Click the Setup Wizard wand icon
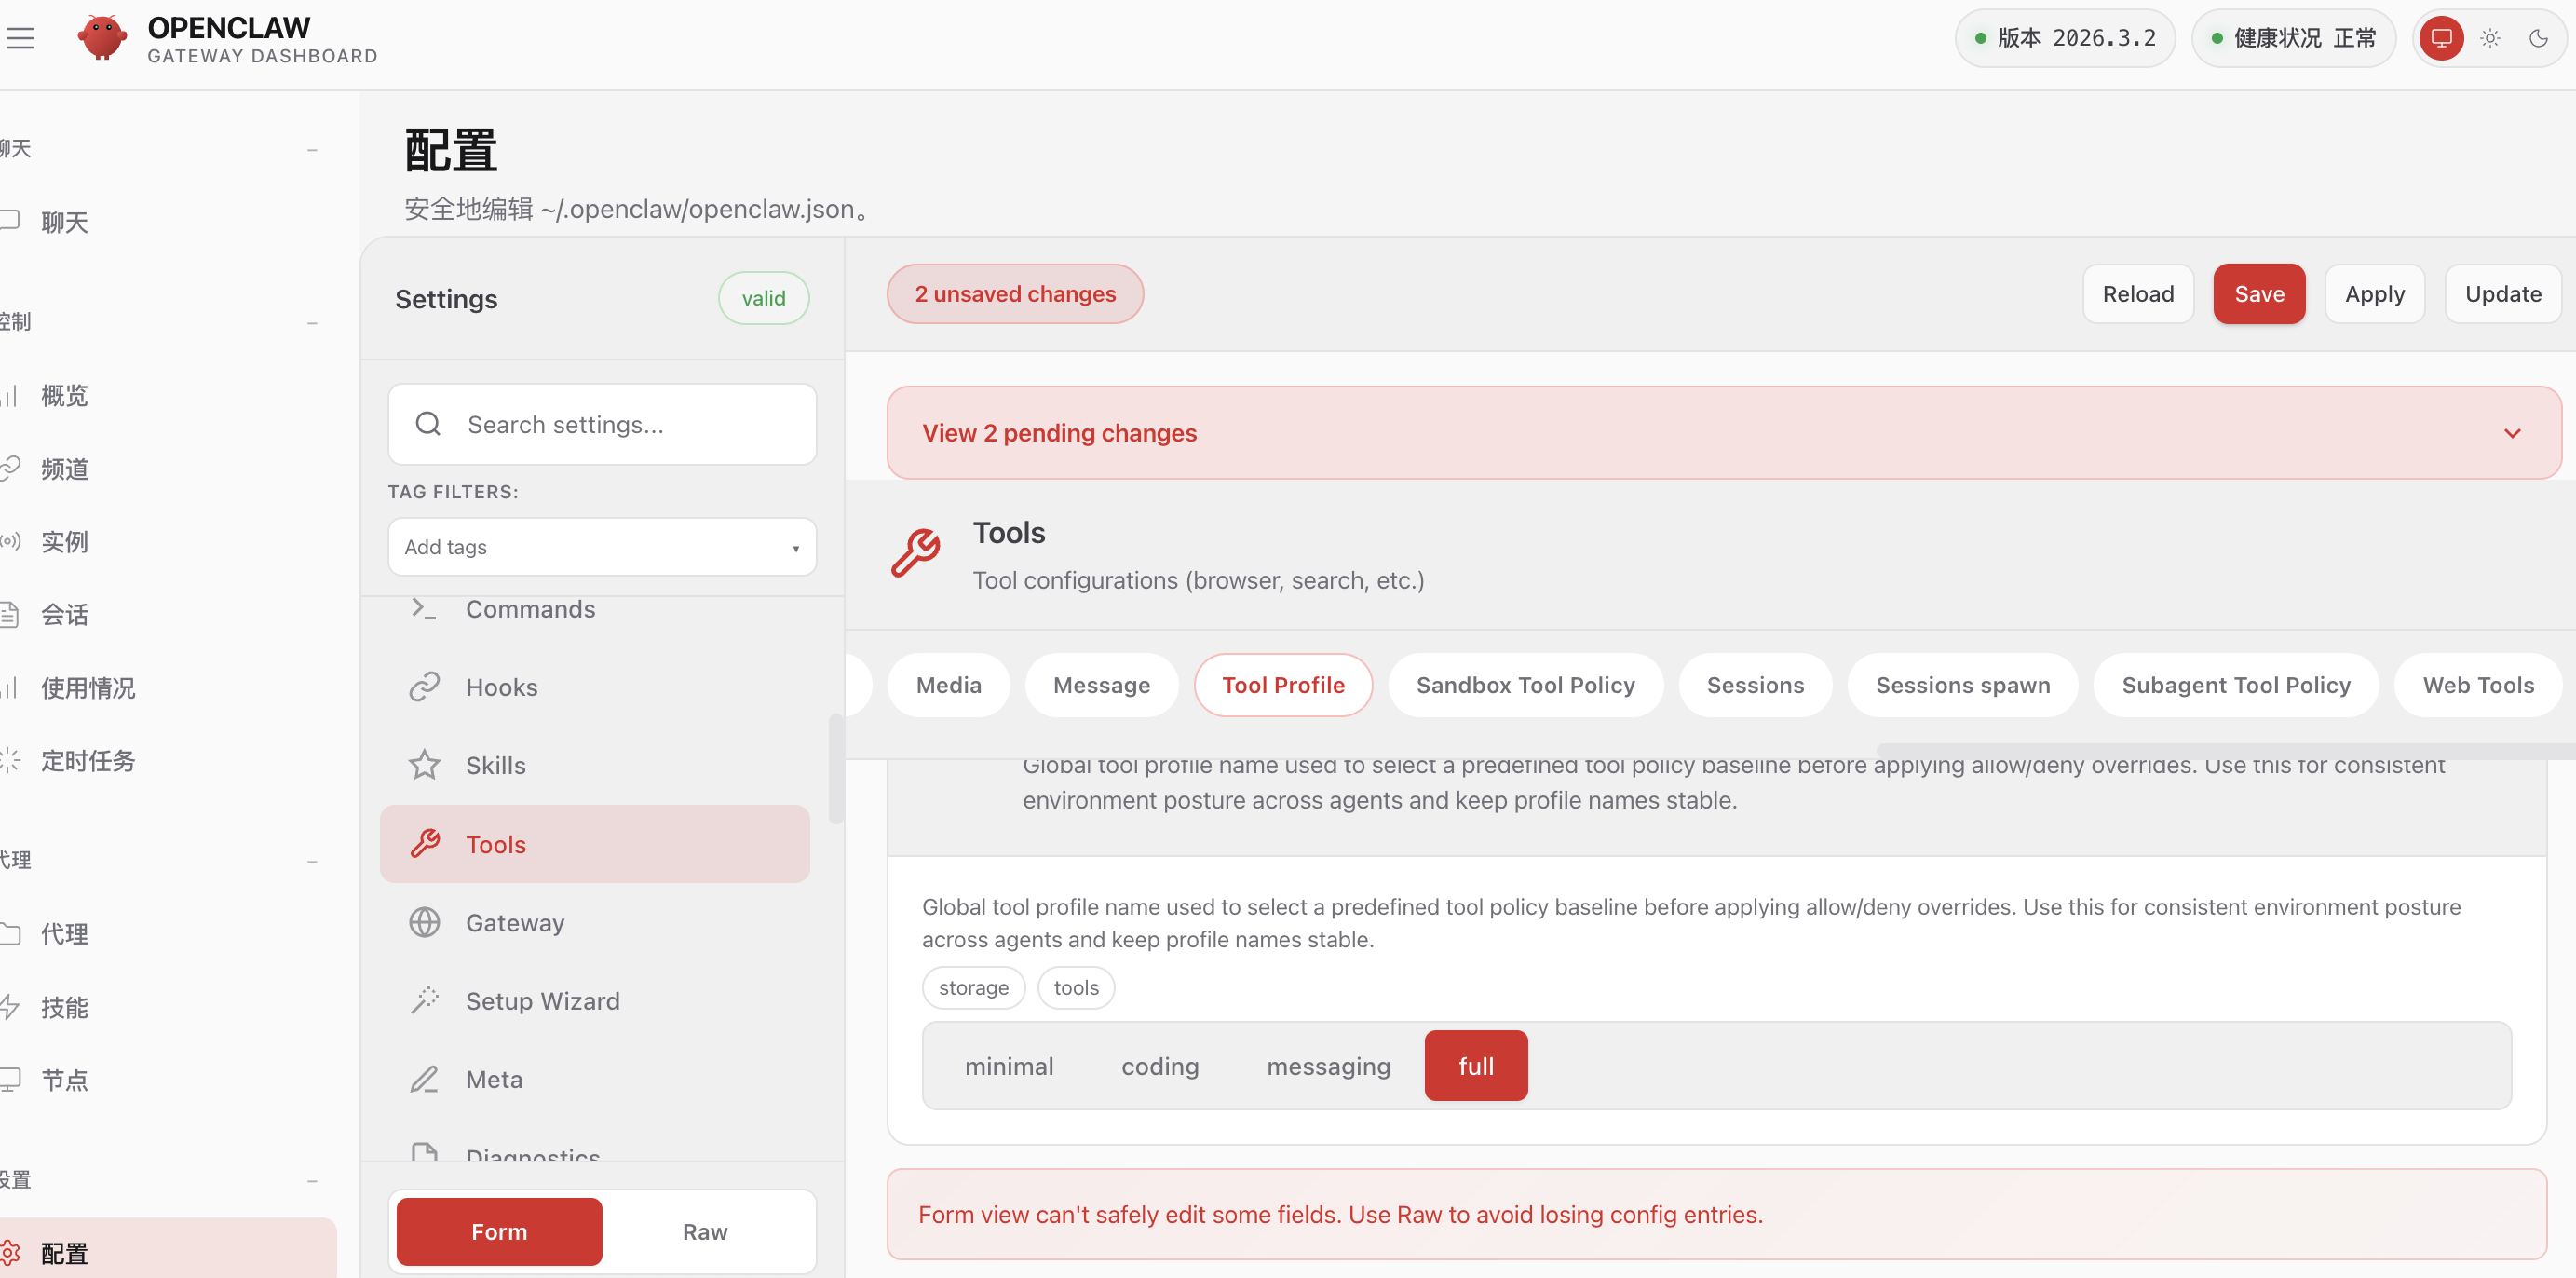 (424, 1001)
